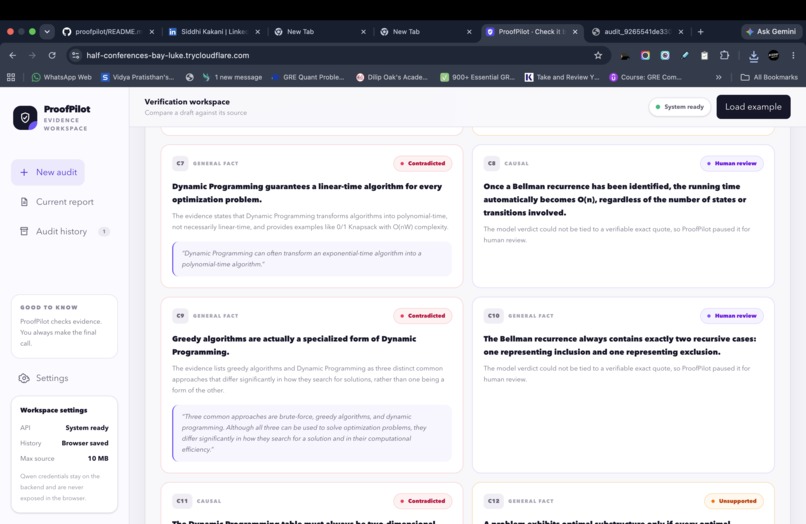
Task: Open the GRE Quant Problems bookmark
Action: click(308, 78)
